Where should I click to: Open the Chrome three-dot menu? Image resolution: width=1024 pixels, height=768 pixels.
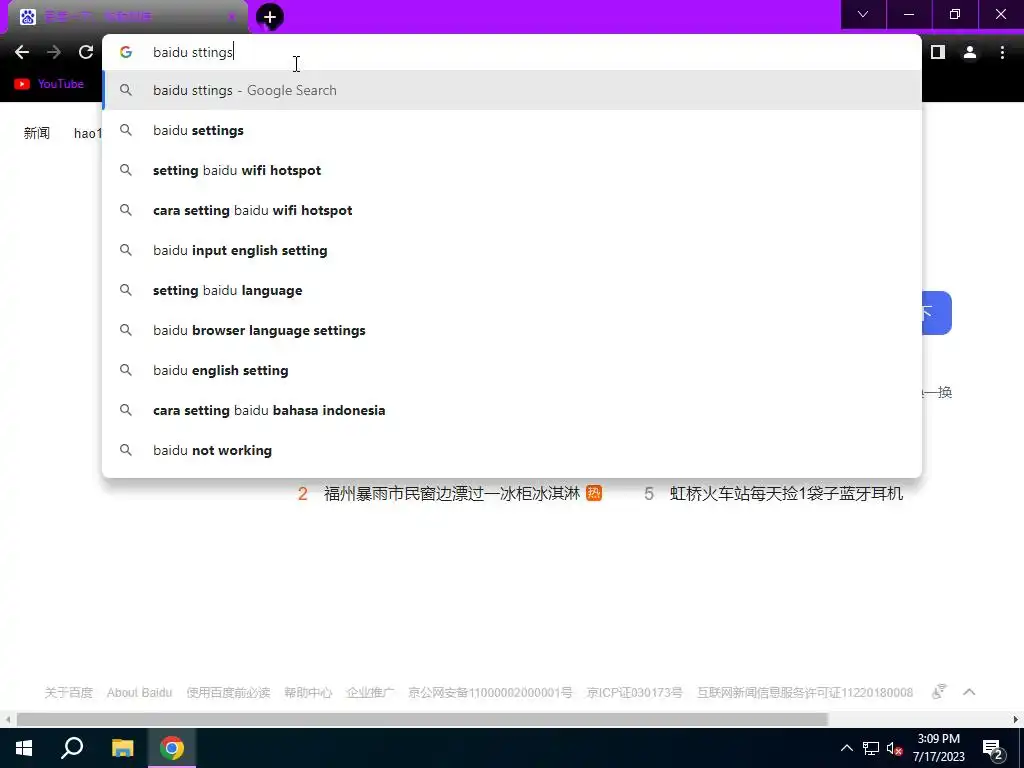point(1002,52)
